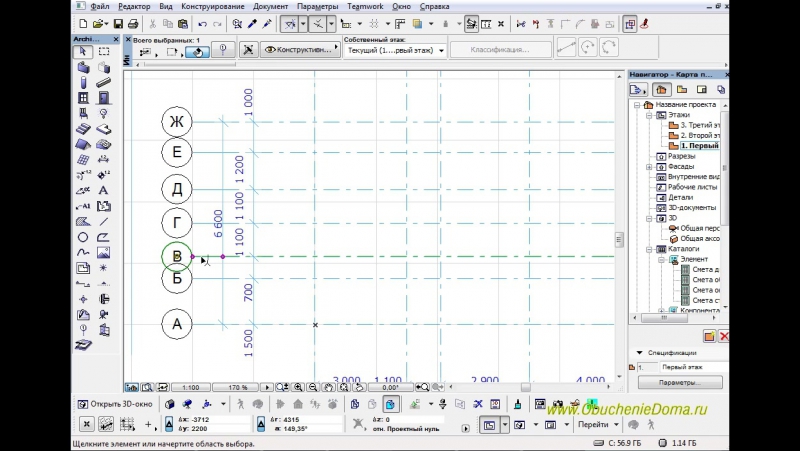
Task: Activate the Pan hand icon
Action: click(329, 387)
